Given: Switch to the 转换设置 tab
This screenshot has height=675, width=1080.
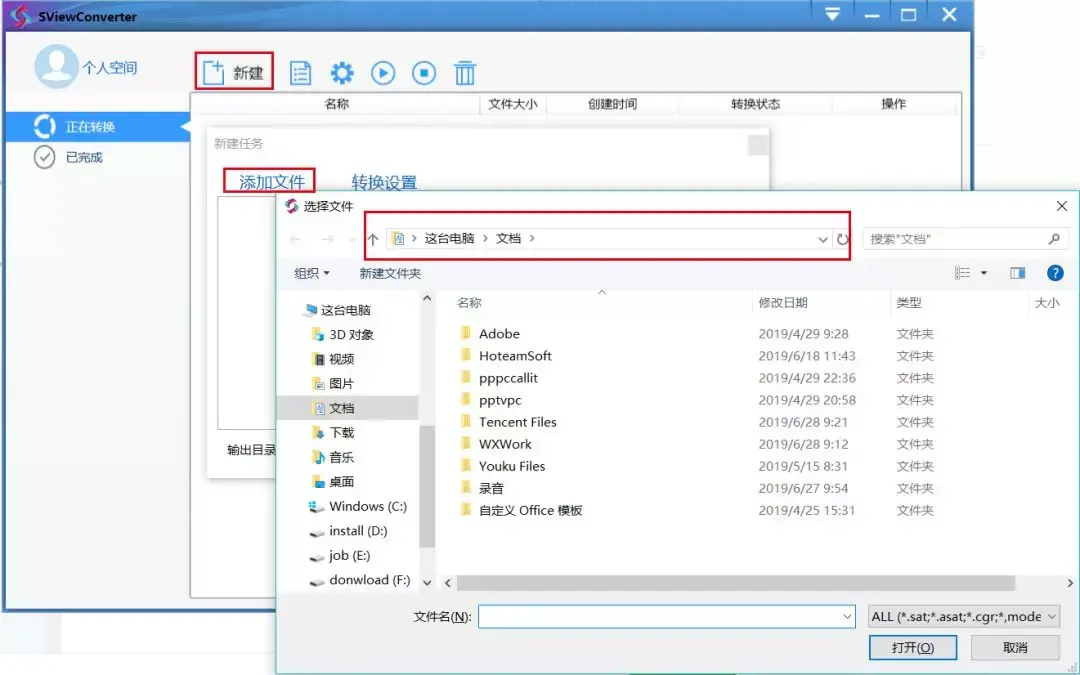Looking at the screenshot, I should coord(385,179).
